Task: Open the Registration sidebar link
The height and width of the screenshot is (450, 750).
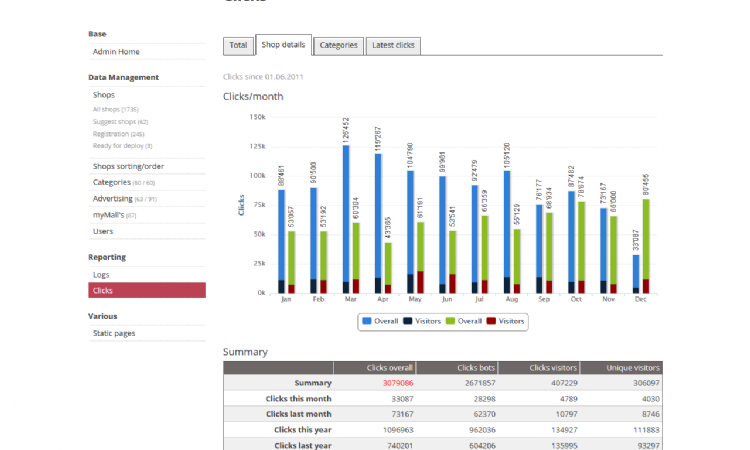Action: point(118,133)
